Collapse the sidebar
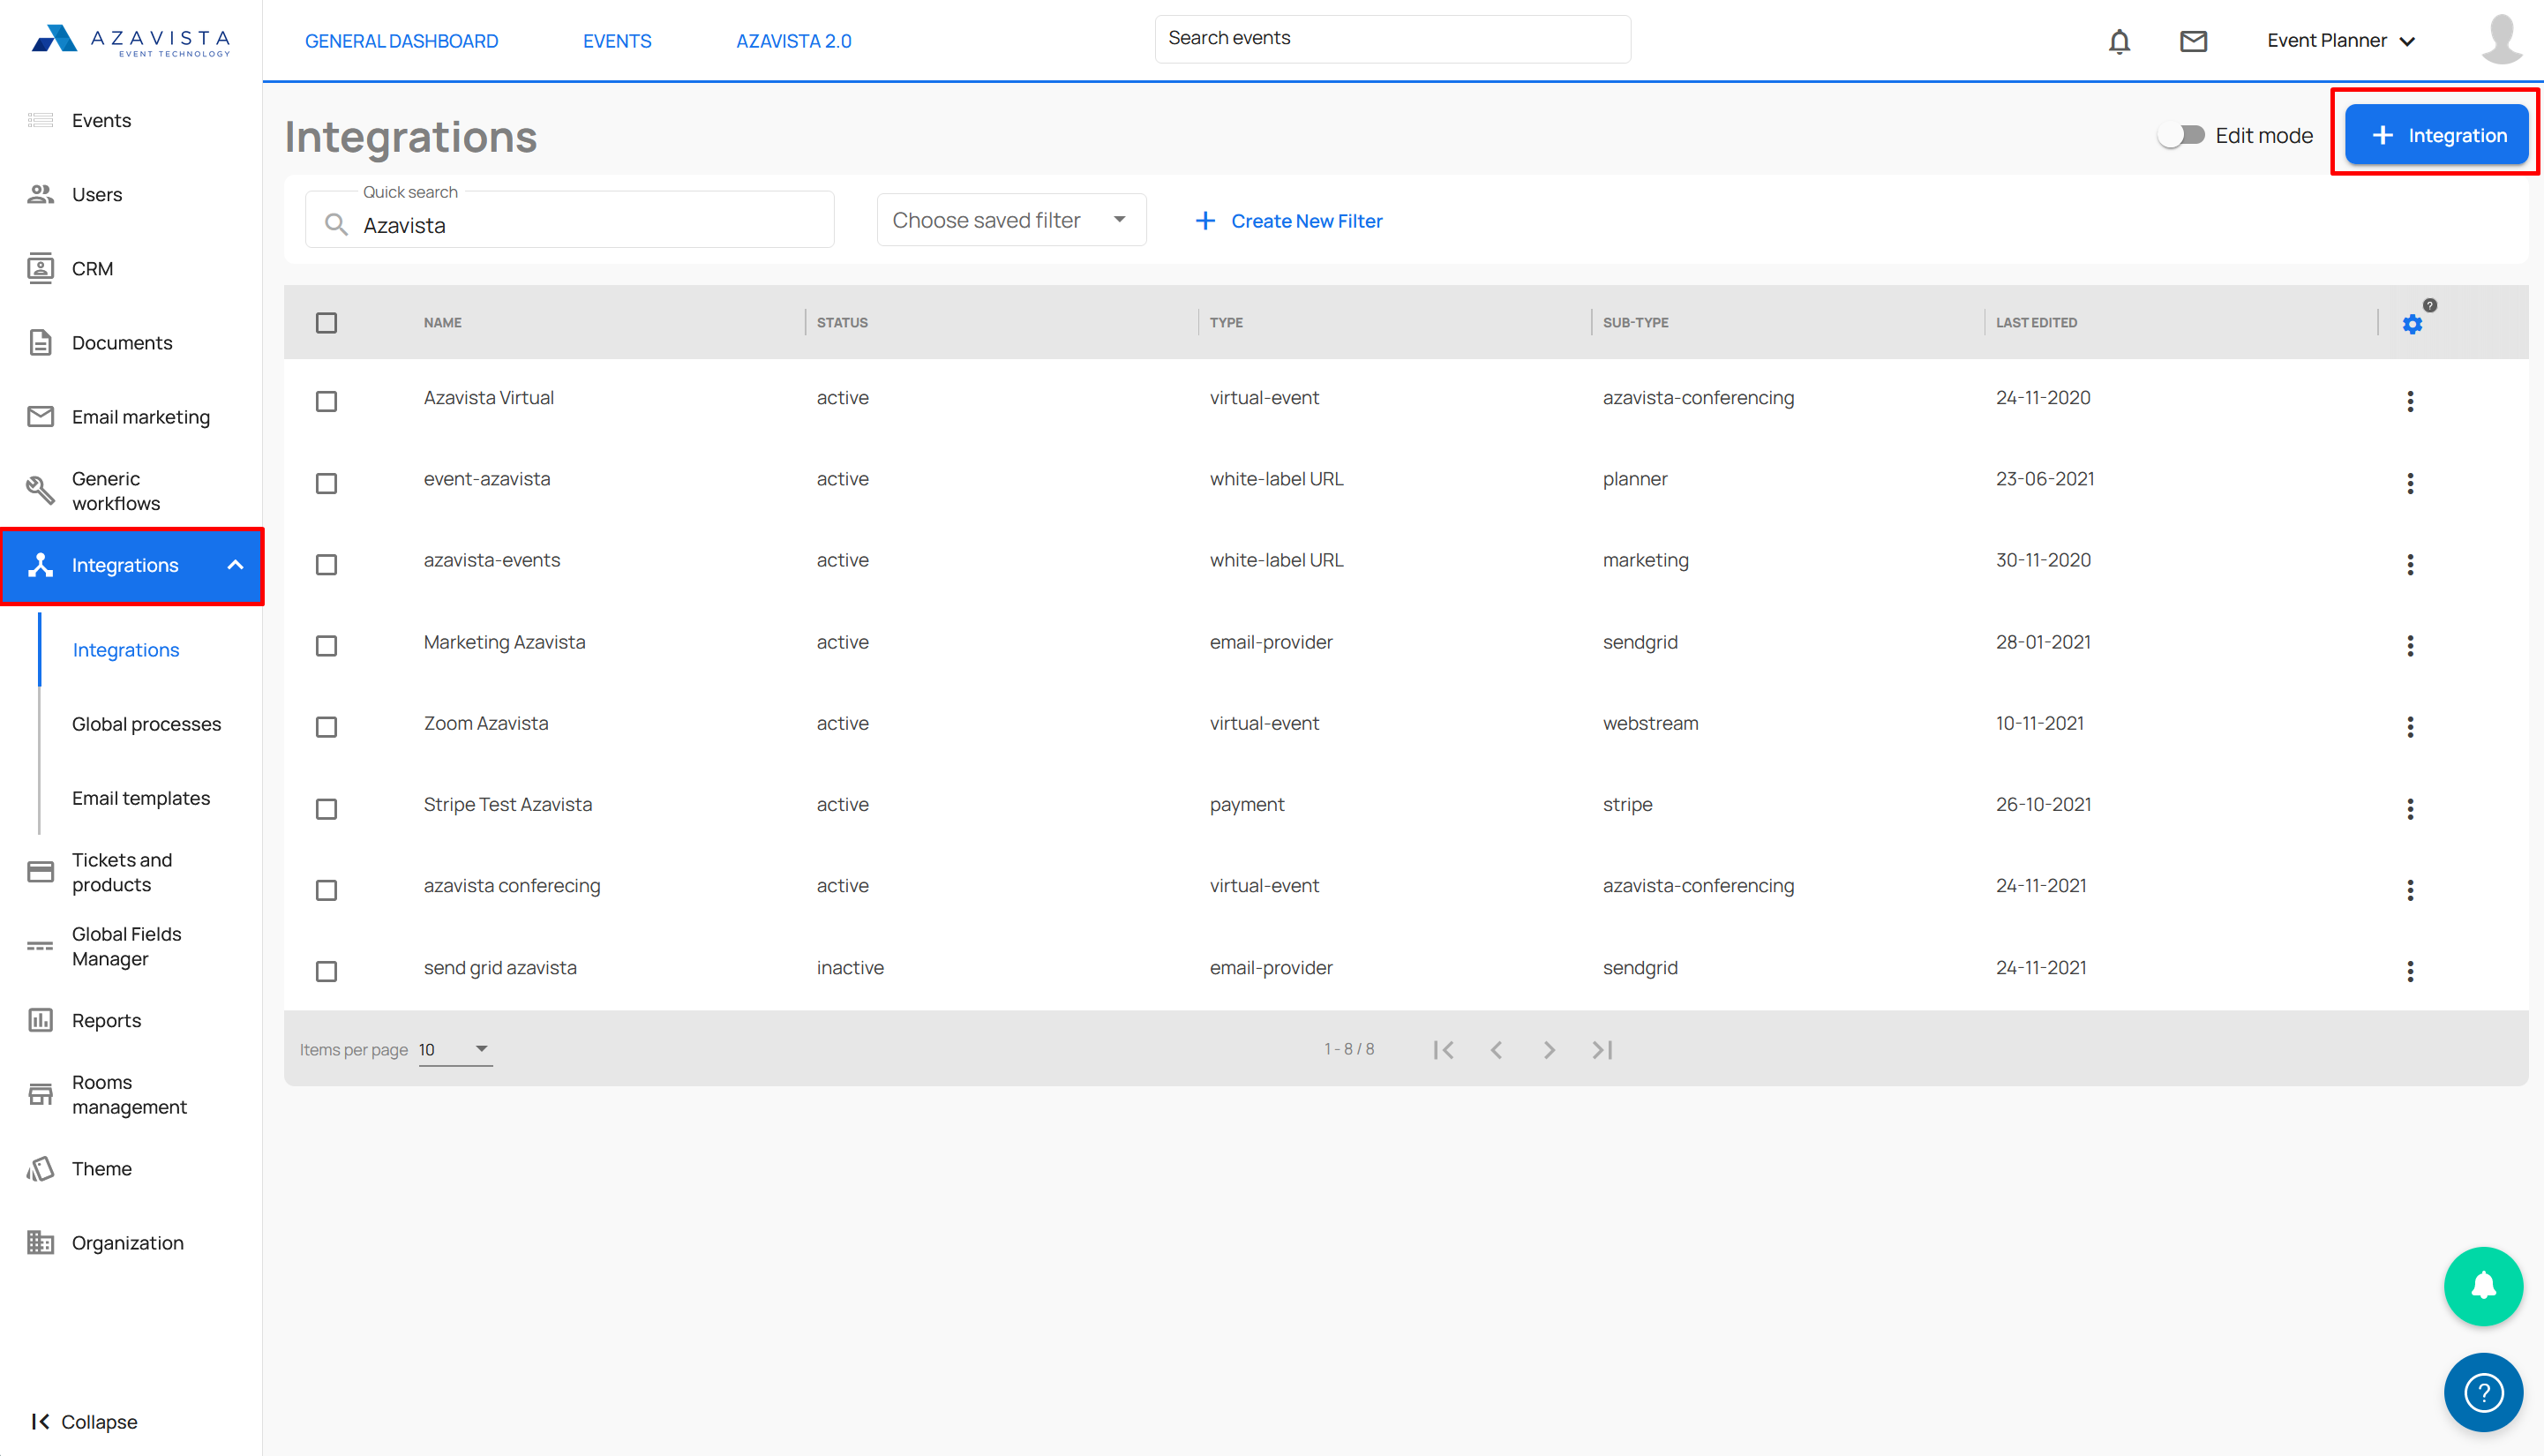Image resolution: width=2544 pixels, height=1456 pixels. (84, 1421)
